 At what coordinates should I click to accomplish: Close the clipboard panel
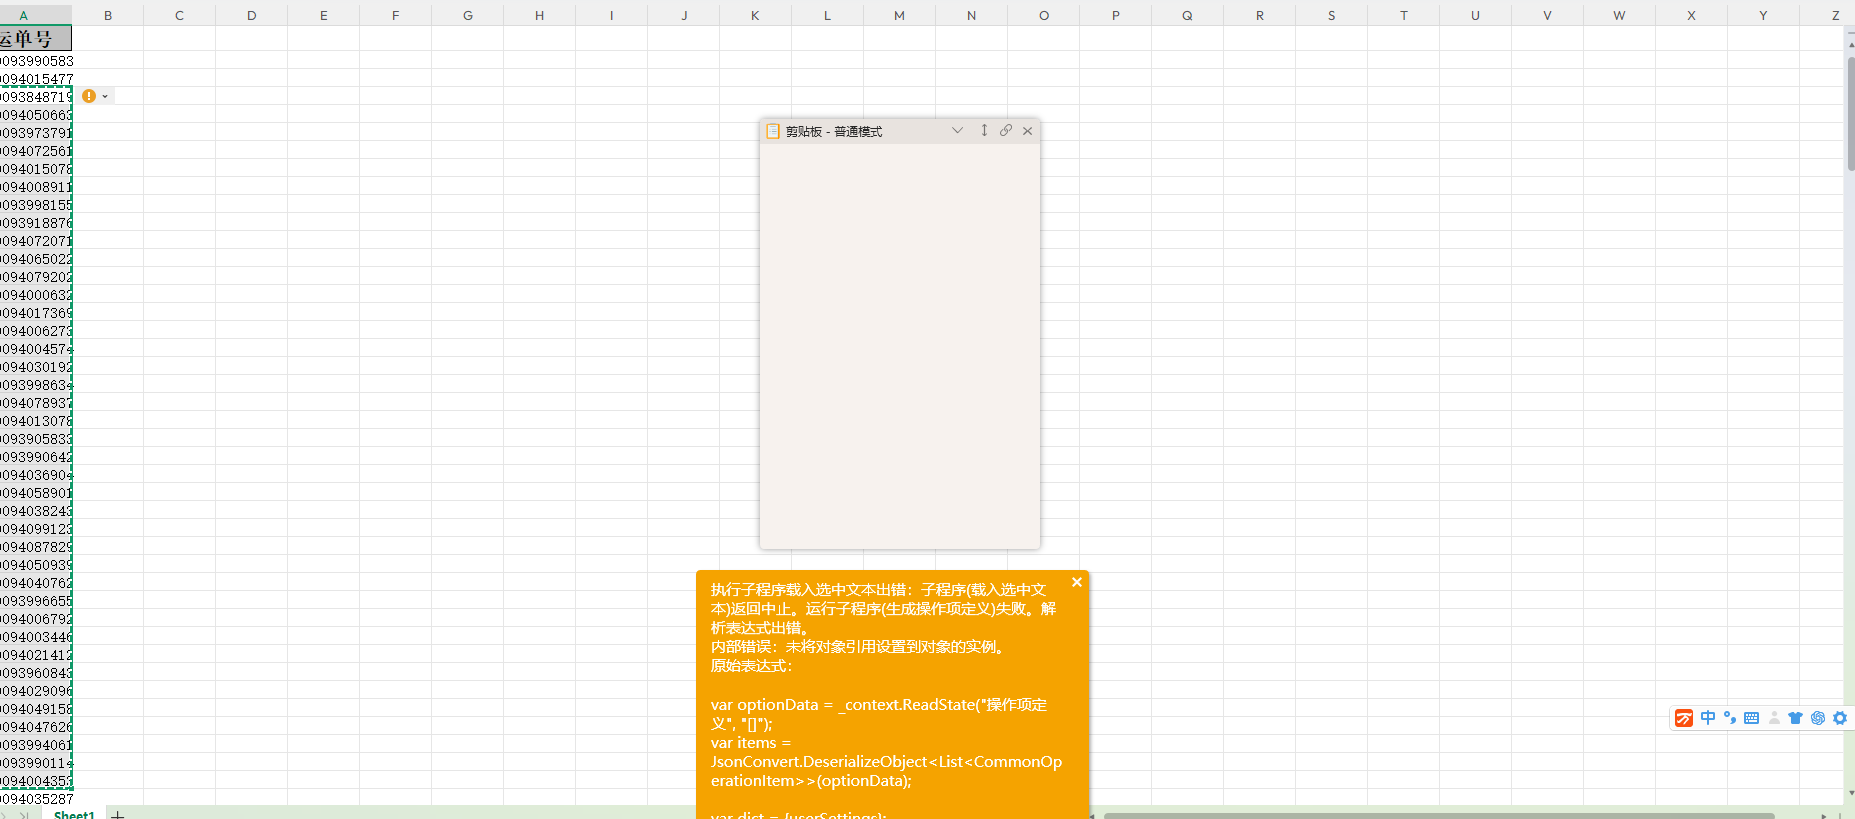point(1027,131)
